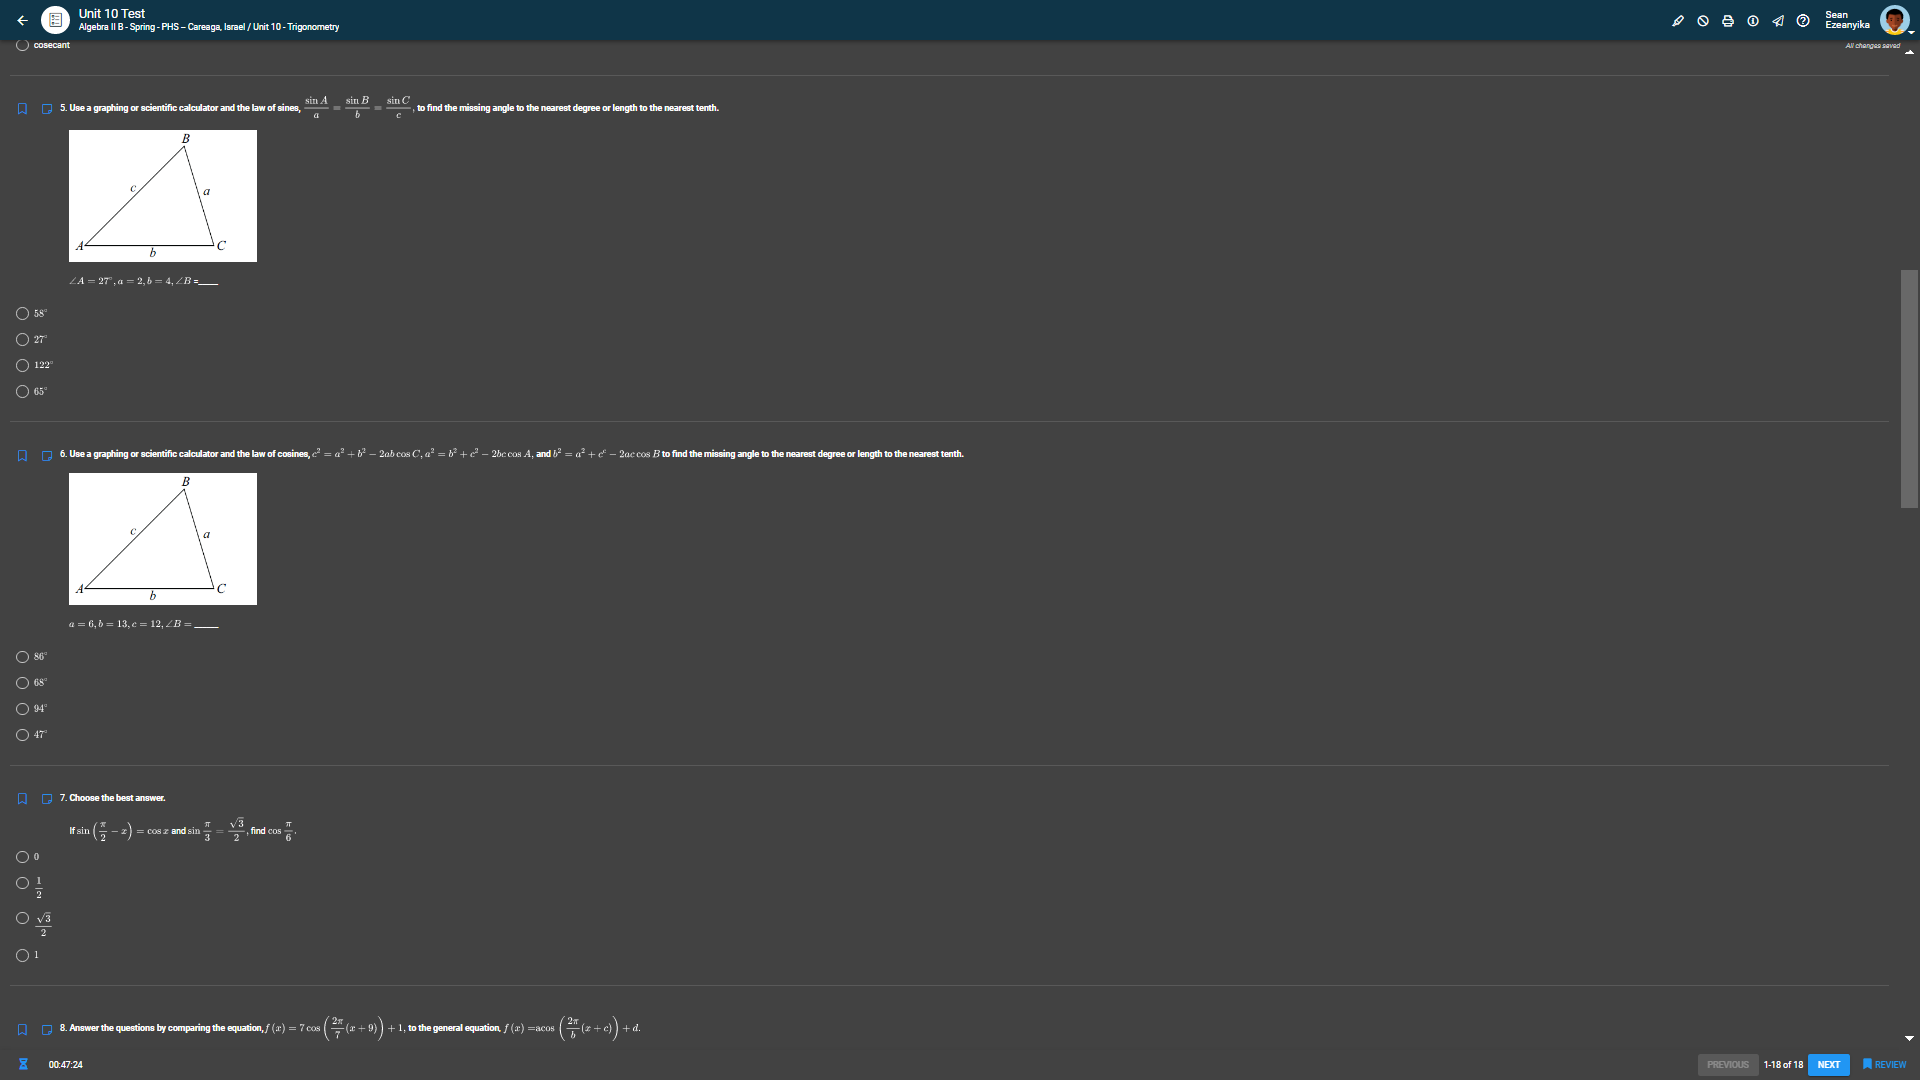The width and height of the screenshot is (1920, 1080).
Task: Bookmark question 5 with the flag icon
Action: [x=22, y=109]
